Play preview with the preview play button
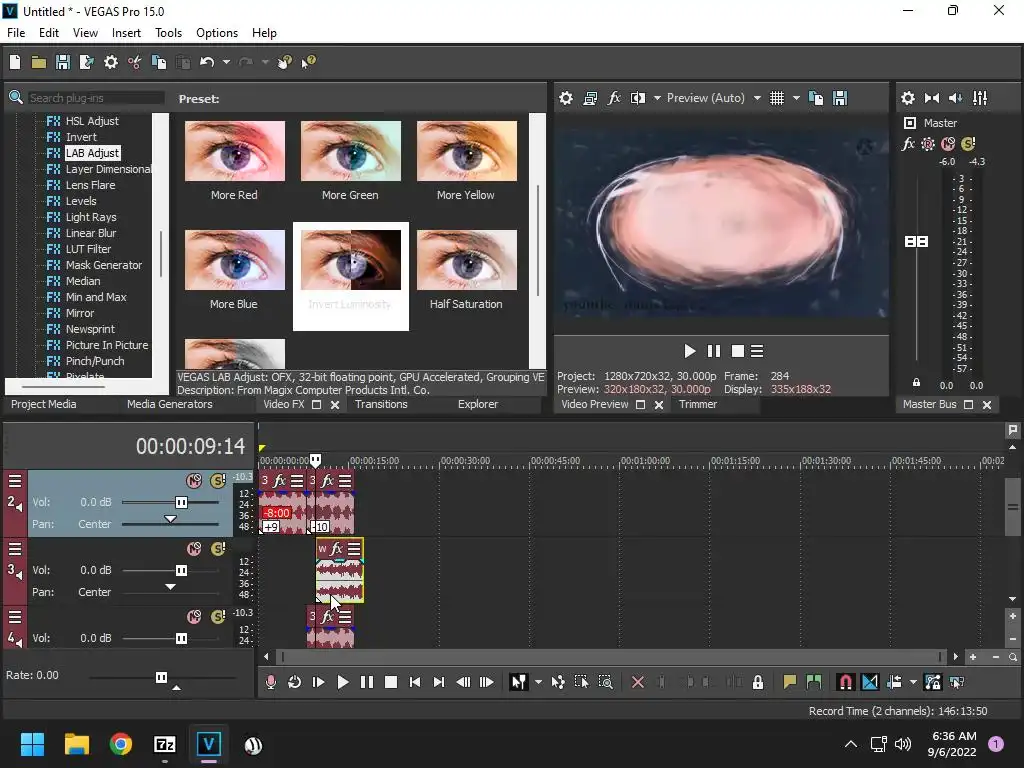The height and width of the screenshot is (768, 1024). [x=689, y=351]
